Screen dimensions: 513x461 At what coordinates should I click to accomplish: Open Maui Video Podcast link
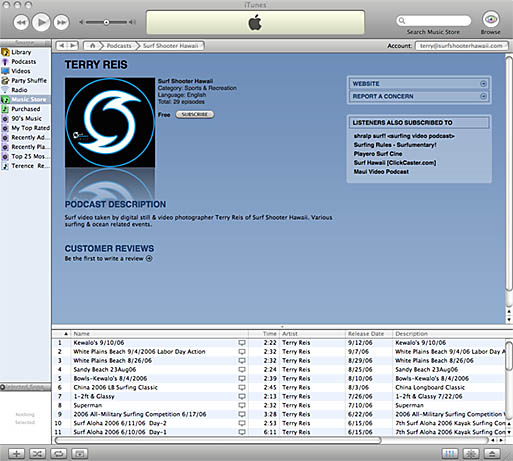tap(381, 172)
